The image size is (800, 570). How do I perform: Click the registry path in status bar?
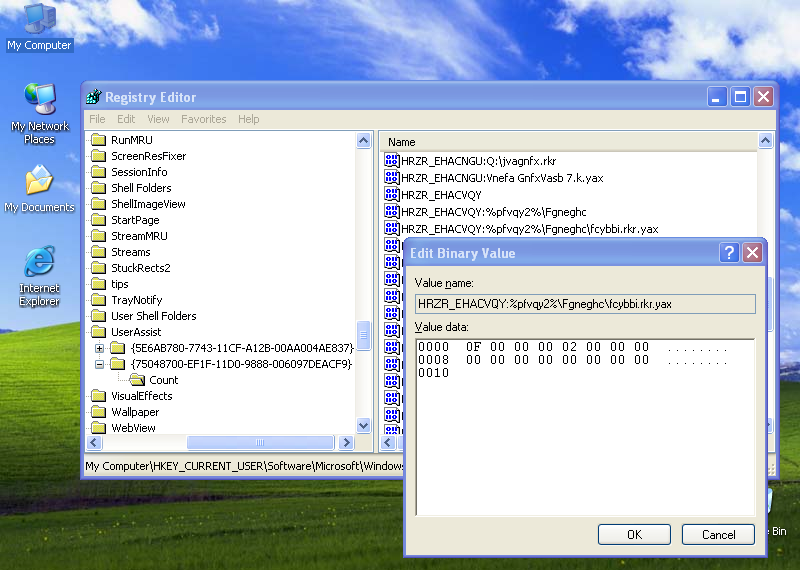point(244,466)
